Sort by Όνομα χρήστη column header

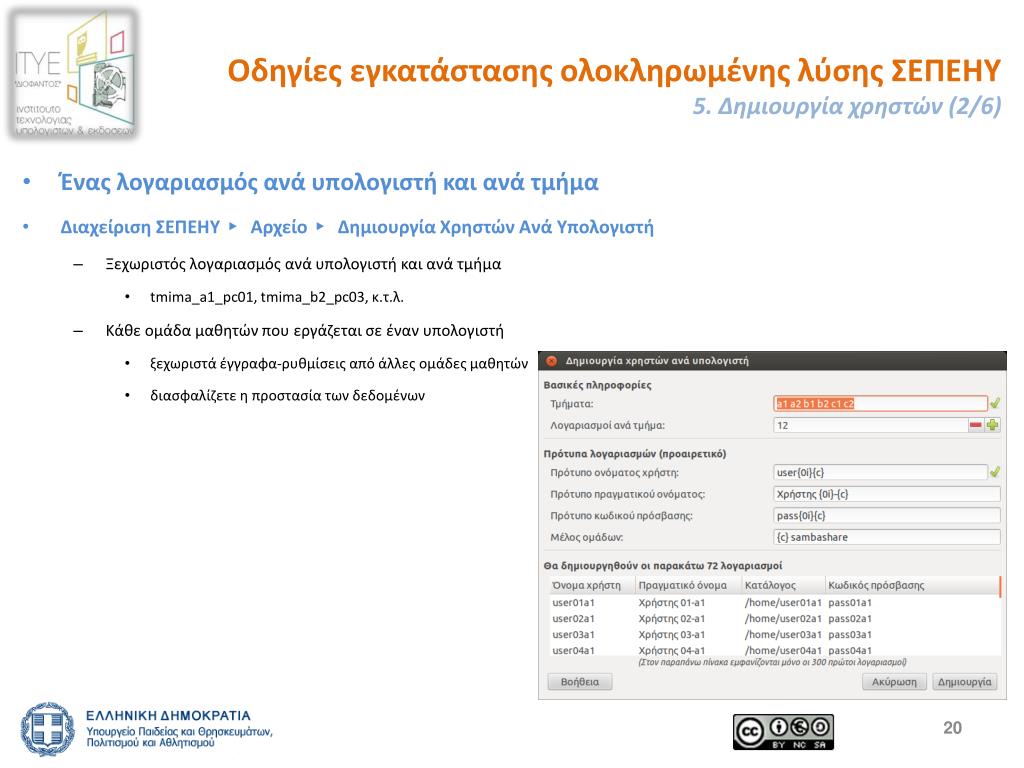click(x=590, y=585)
